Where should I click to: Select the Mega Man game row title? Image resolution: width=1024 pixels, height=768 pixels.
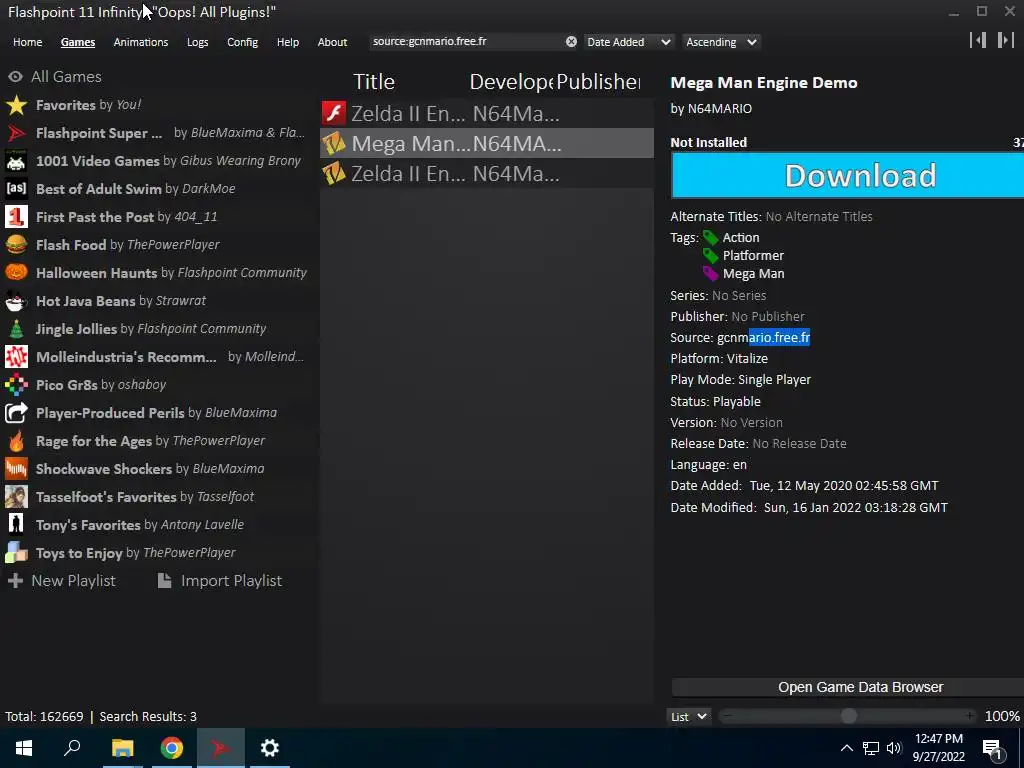coord(410,143)
